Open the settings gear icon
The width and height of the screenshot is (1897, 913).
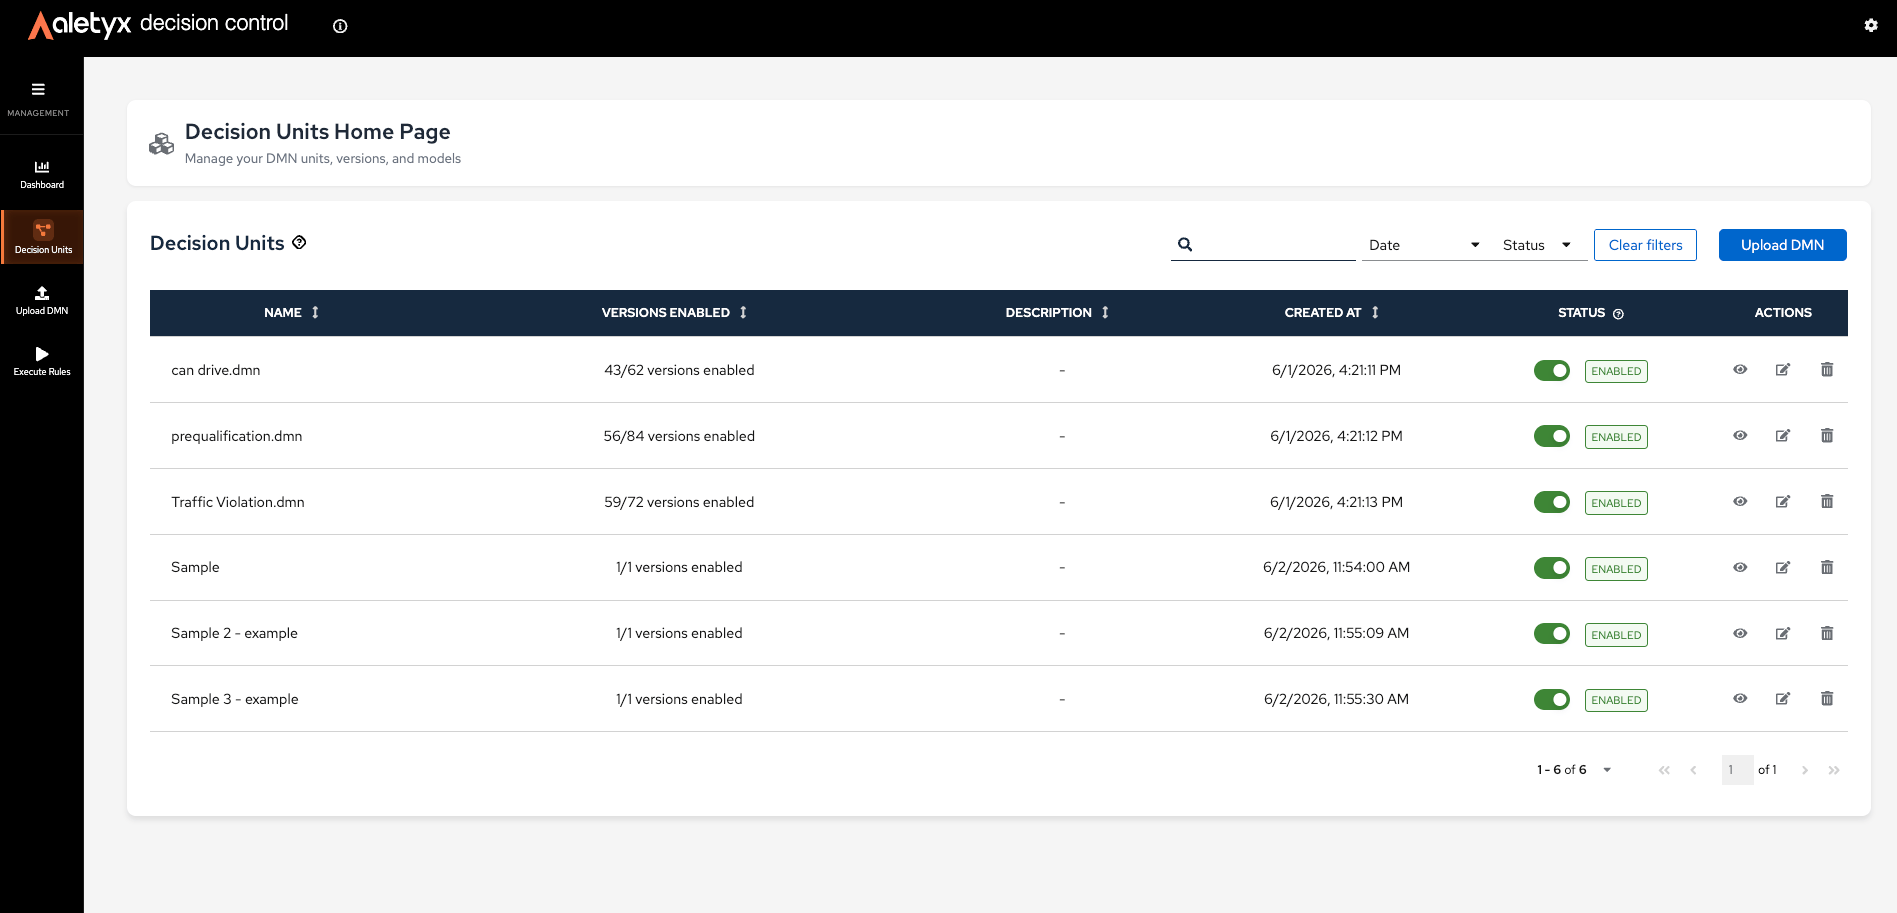point(1870,26)
